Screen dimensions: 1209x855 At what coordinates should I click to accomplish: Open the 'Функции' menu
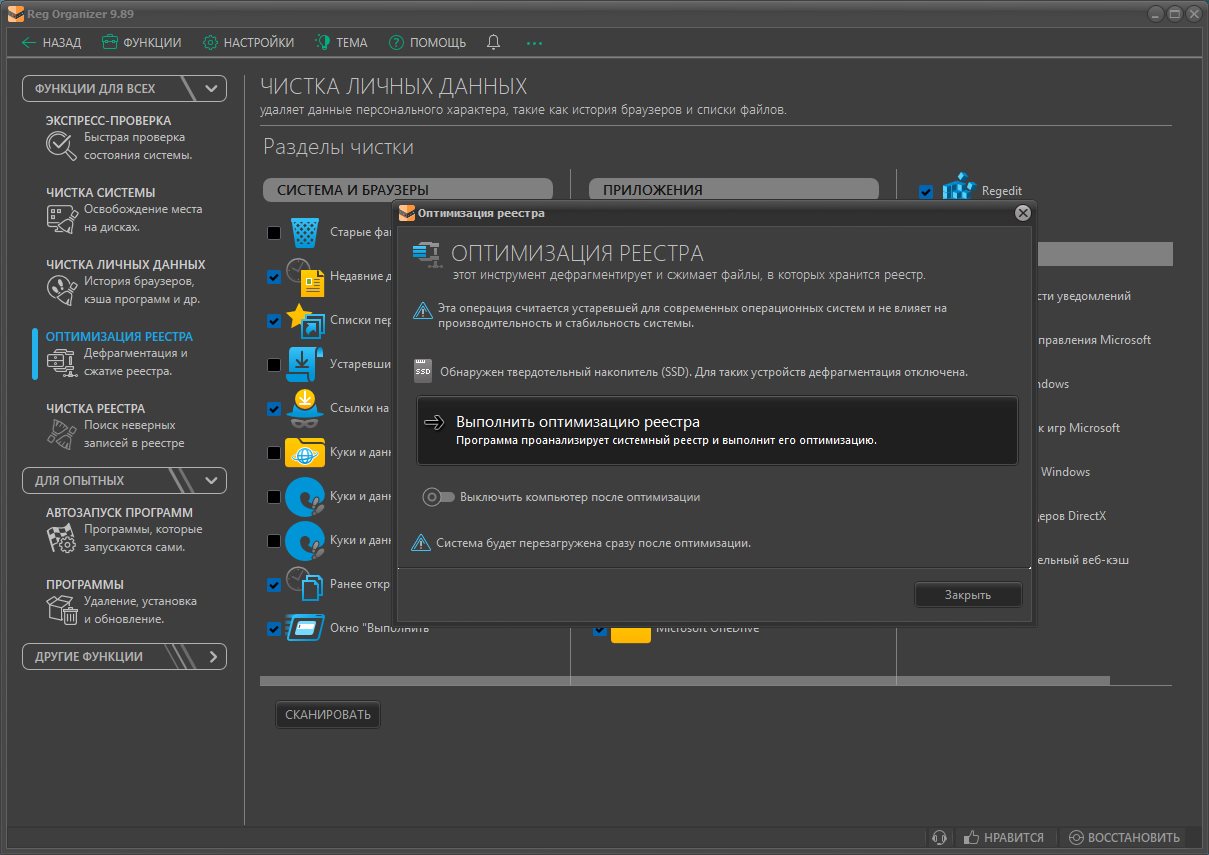[141, 42]
